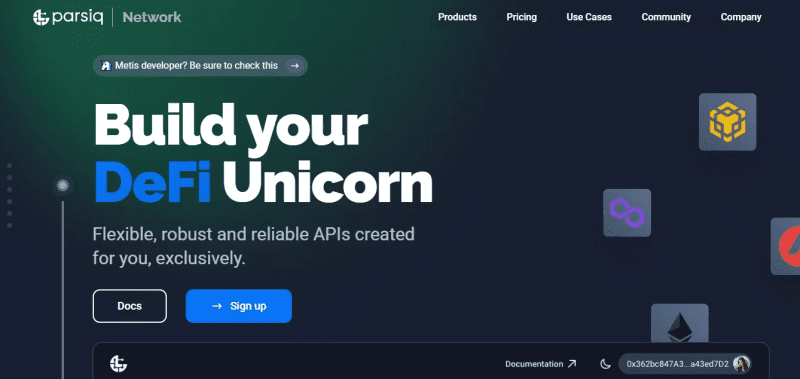Open the Pricing page
Viewport: 800px width, 379px height.
tap(521, 17)
